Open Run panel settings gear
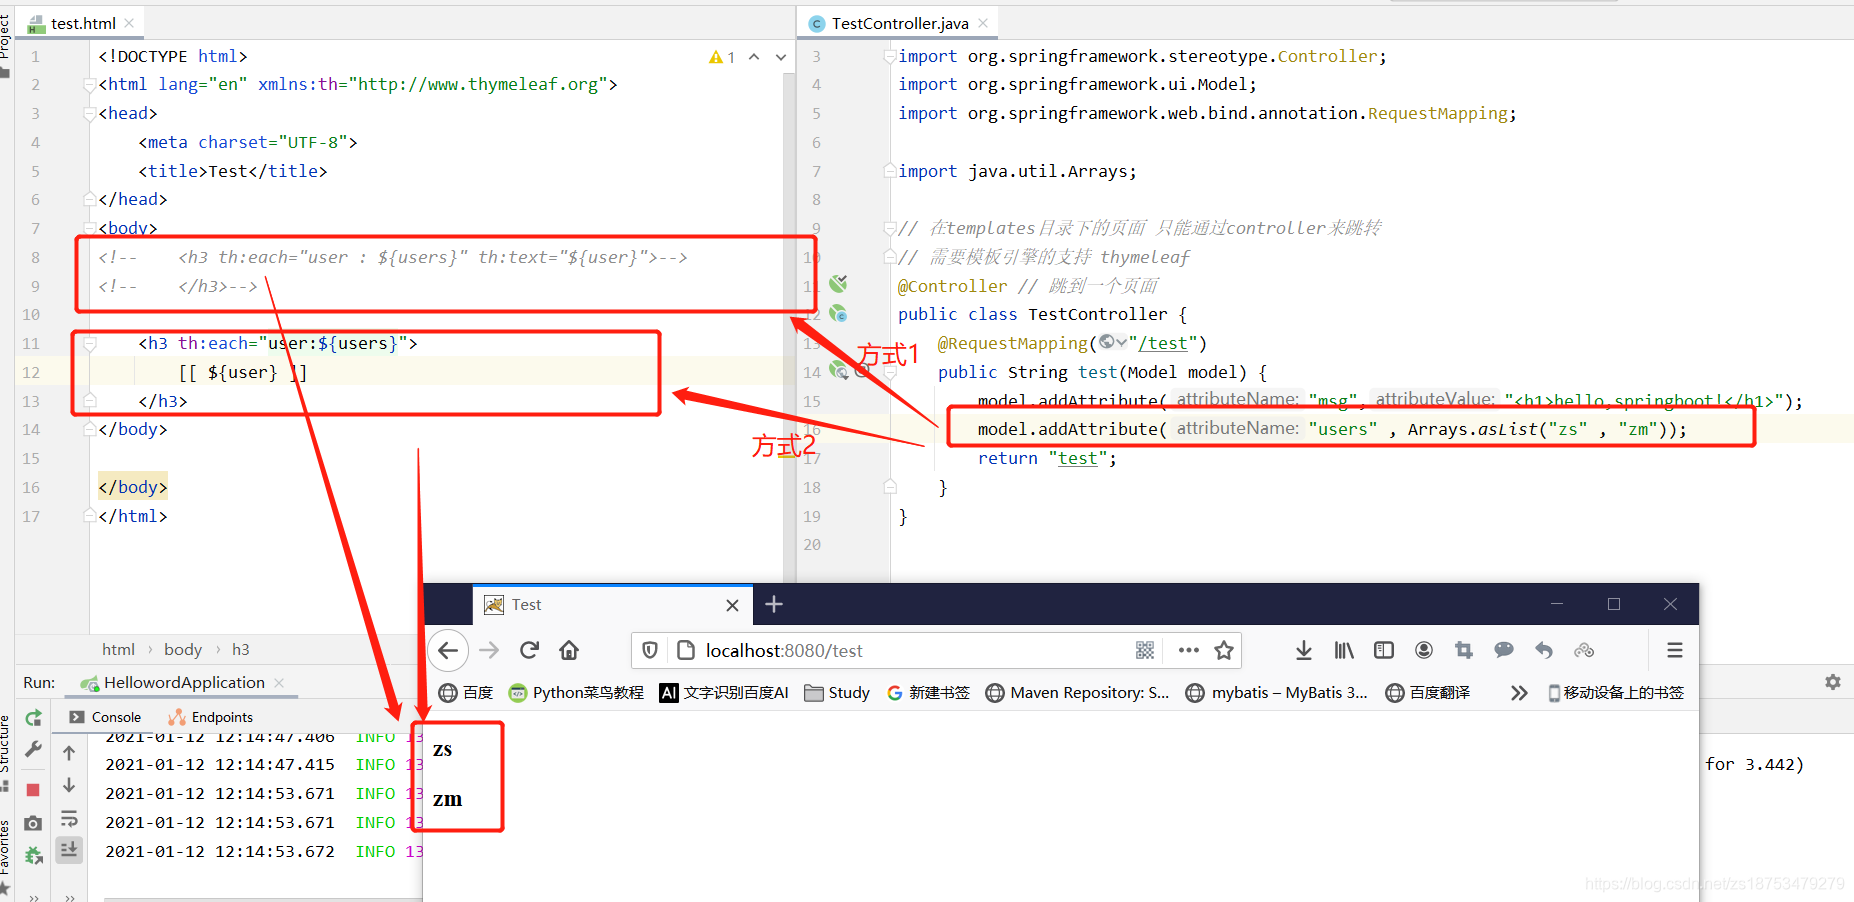The width and height of the screenshot is (1854, 902). (1832, 682)
